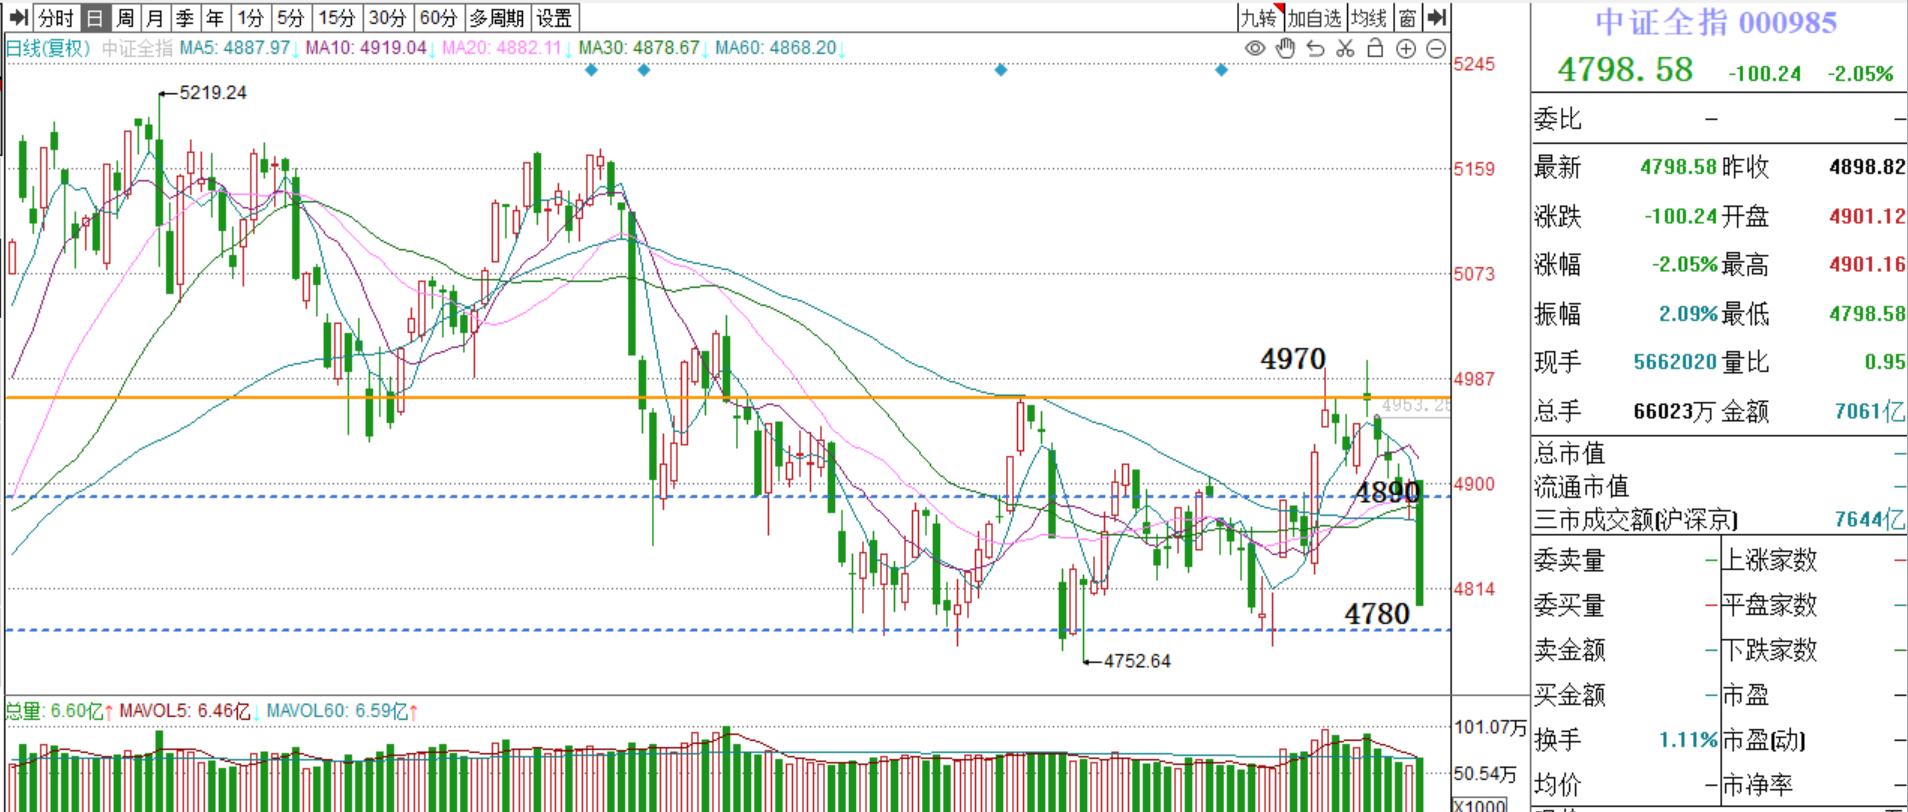Click the 5219.24 high price label

tap(213, 92)
